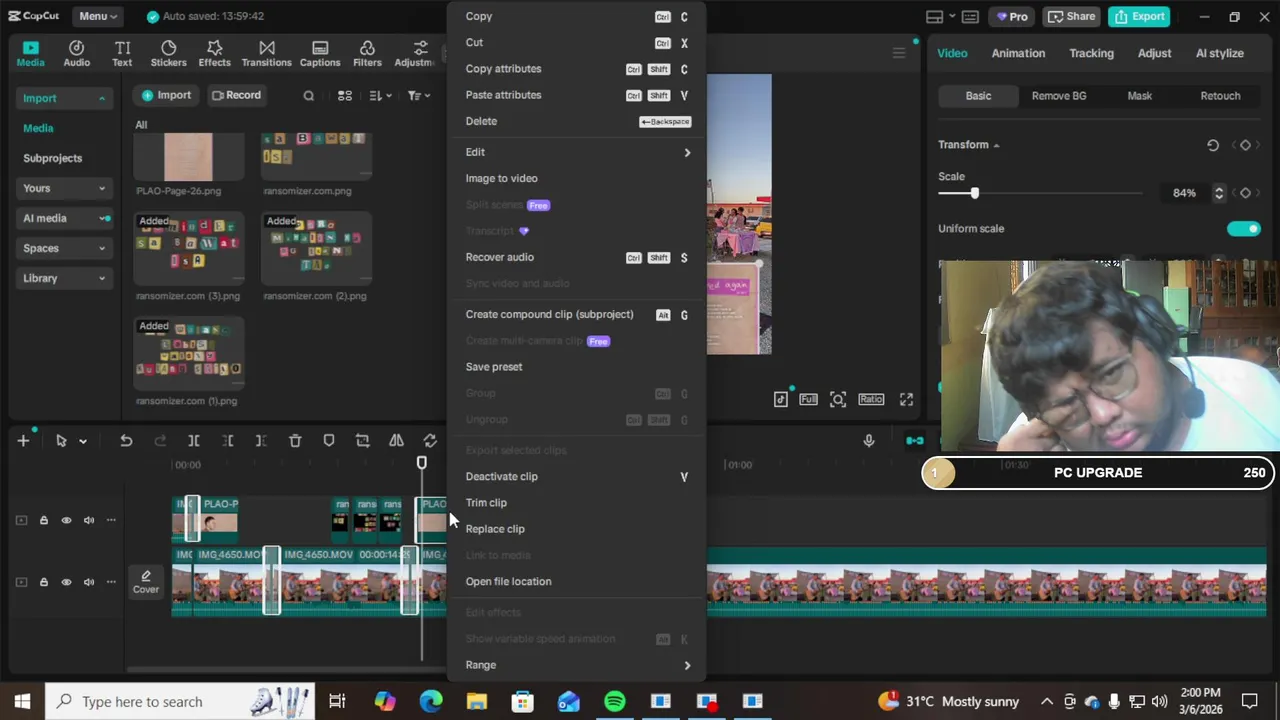This screenshot has width=1280, height=720.
Task: Click the Export button
Action: pyautogui.click(x=1139, y=16)
